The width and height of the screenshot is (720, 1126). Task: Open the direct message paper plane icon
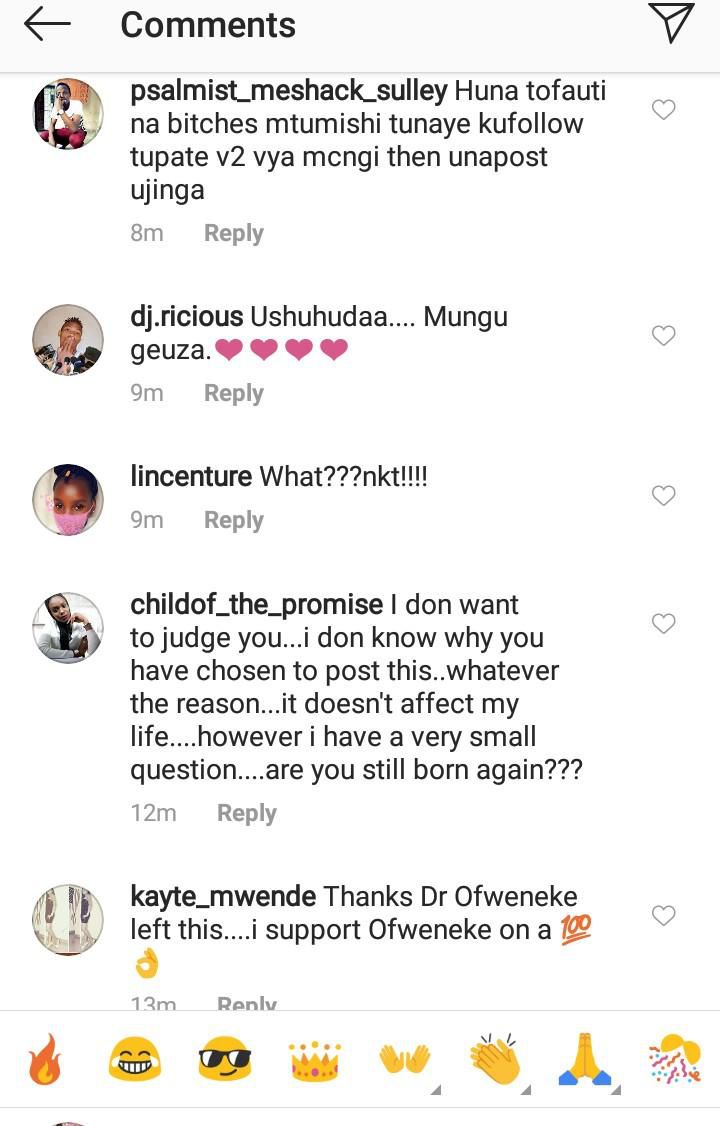coord(670,23)
